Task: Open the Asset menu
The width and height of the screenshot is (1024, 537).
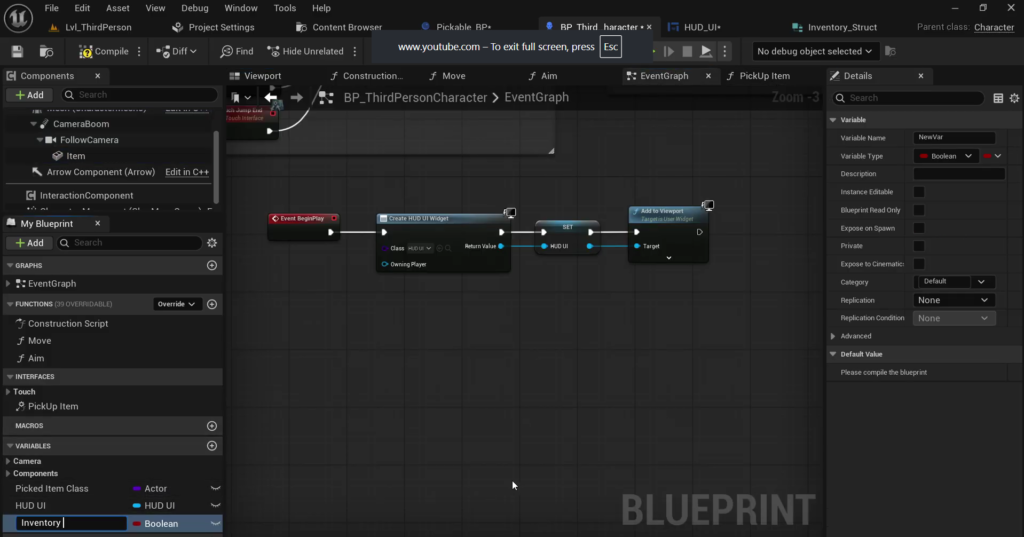Action: [118, 8]
